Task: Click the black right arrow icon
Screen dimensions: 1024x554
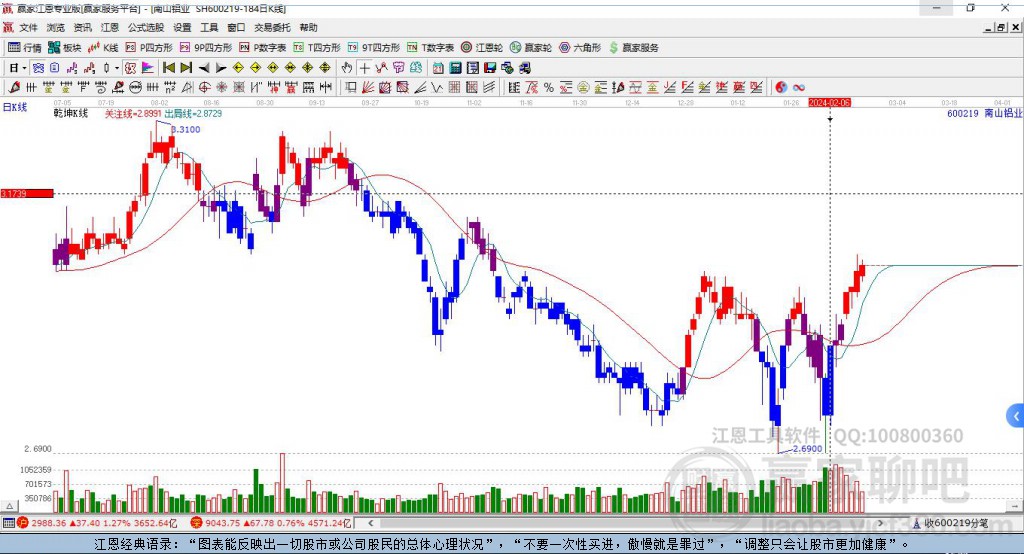Action: (221, 68)
